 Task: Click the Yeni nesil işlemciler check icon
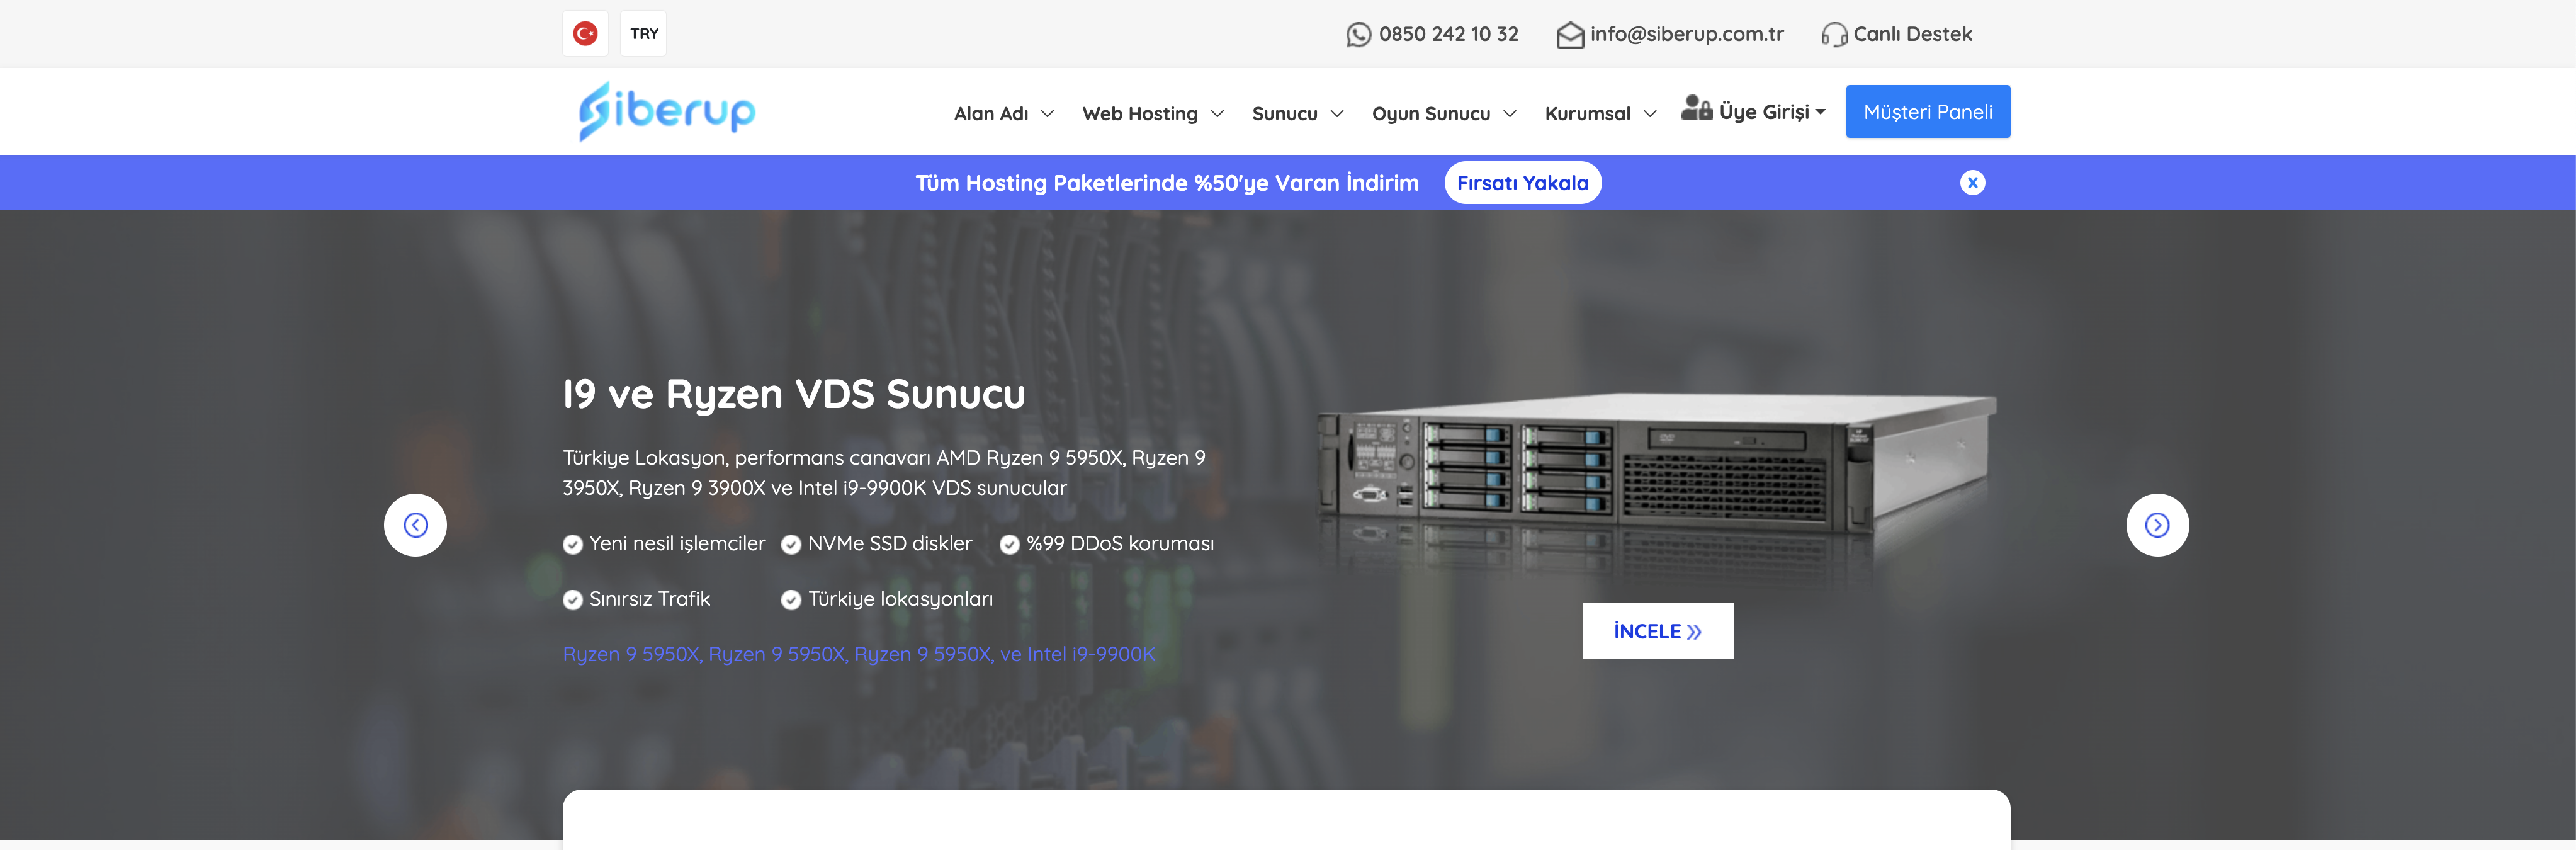pyautogui.click(x=573, y=545)
